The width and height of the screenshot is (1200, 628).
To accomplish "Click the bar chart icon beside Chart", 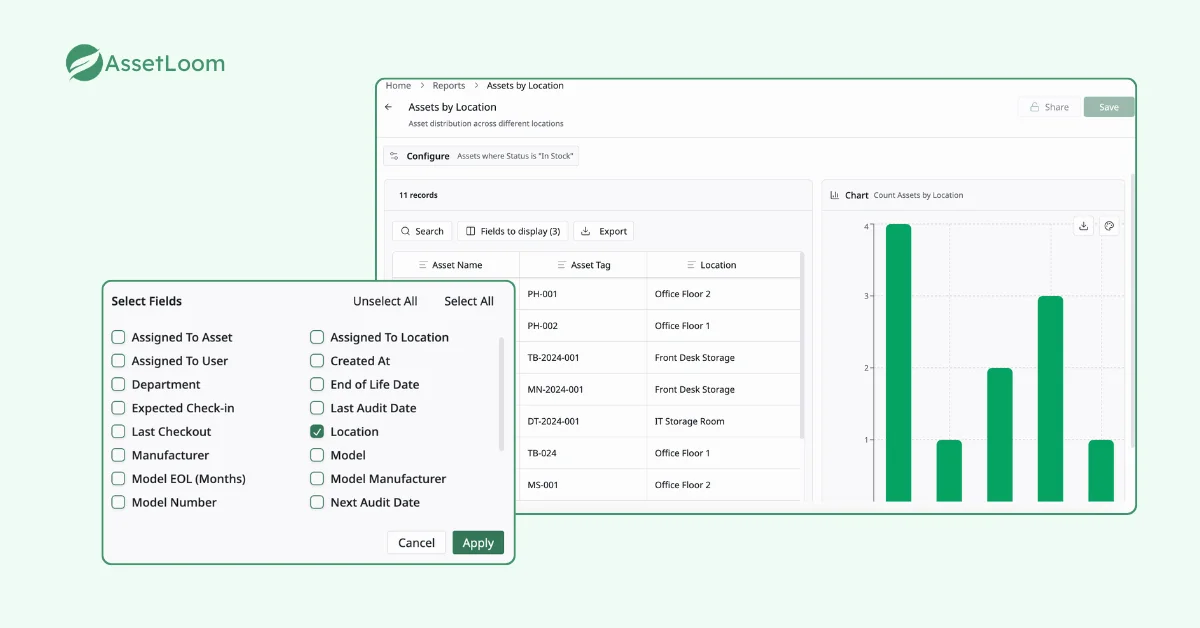I will [835, 195].
